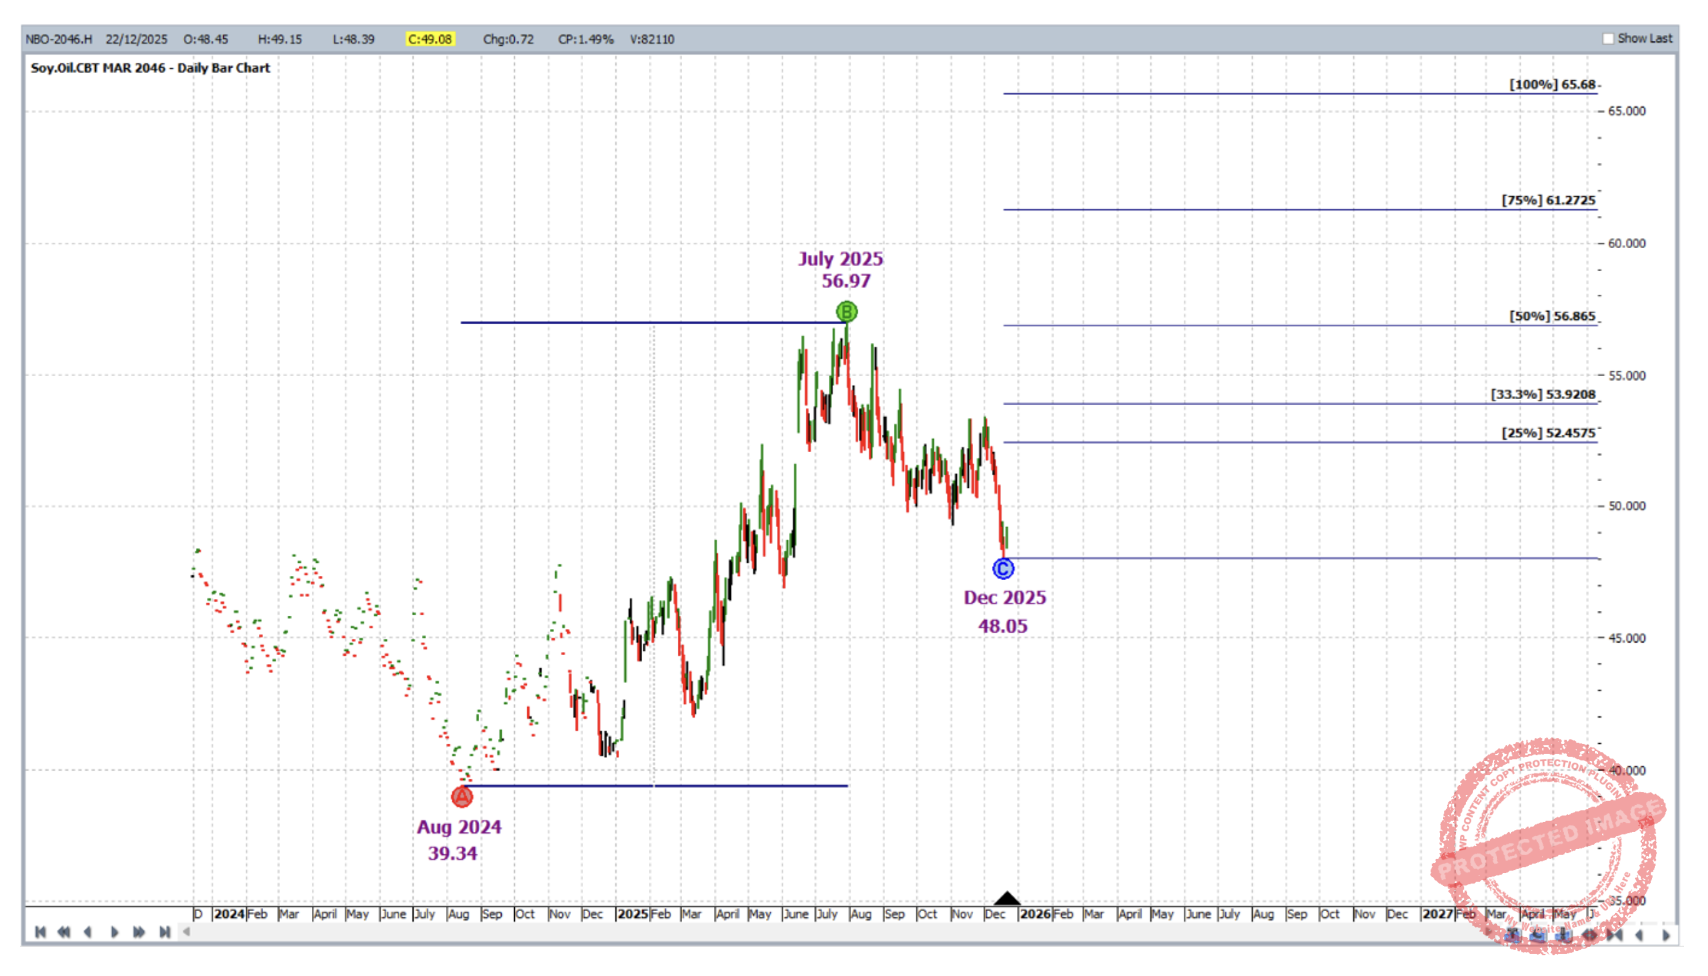Click the diamond-shaped expand bar spacing icon

click(1589, 935)
